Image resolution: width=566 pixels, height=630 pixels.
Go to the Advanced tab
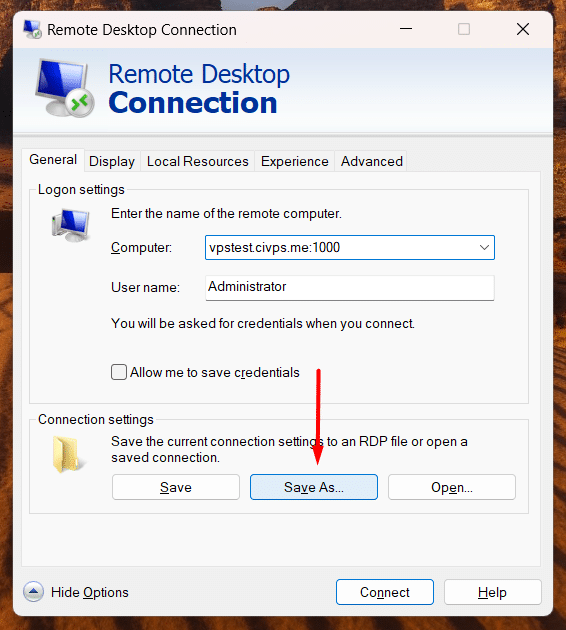click(372, 162)
